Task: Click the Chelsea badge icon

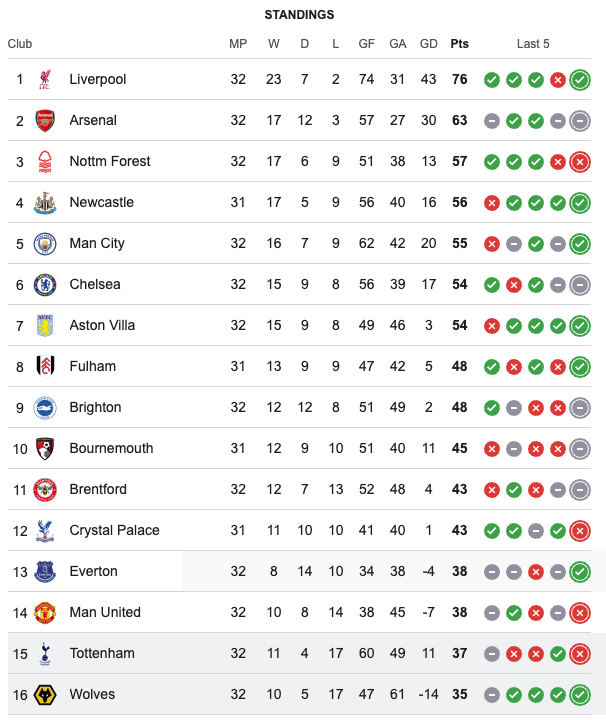Action: (45, 285)
